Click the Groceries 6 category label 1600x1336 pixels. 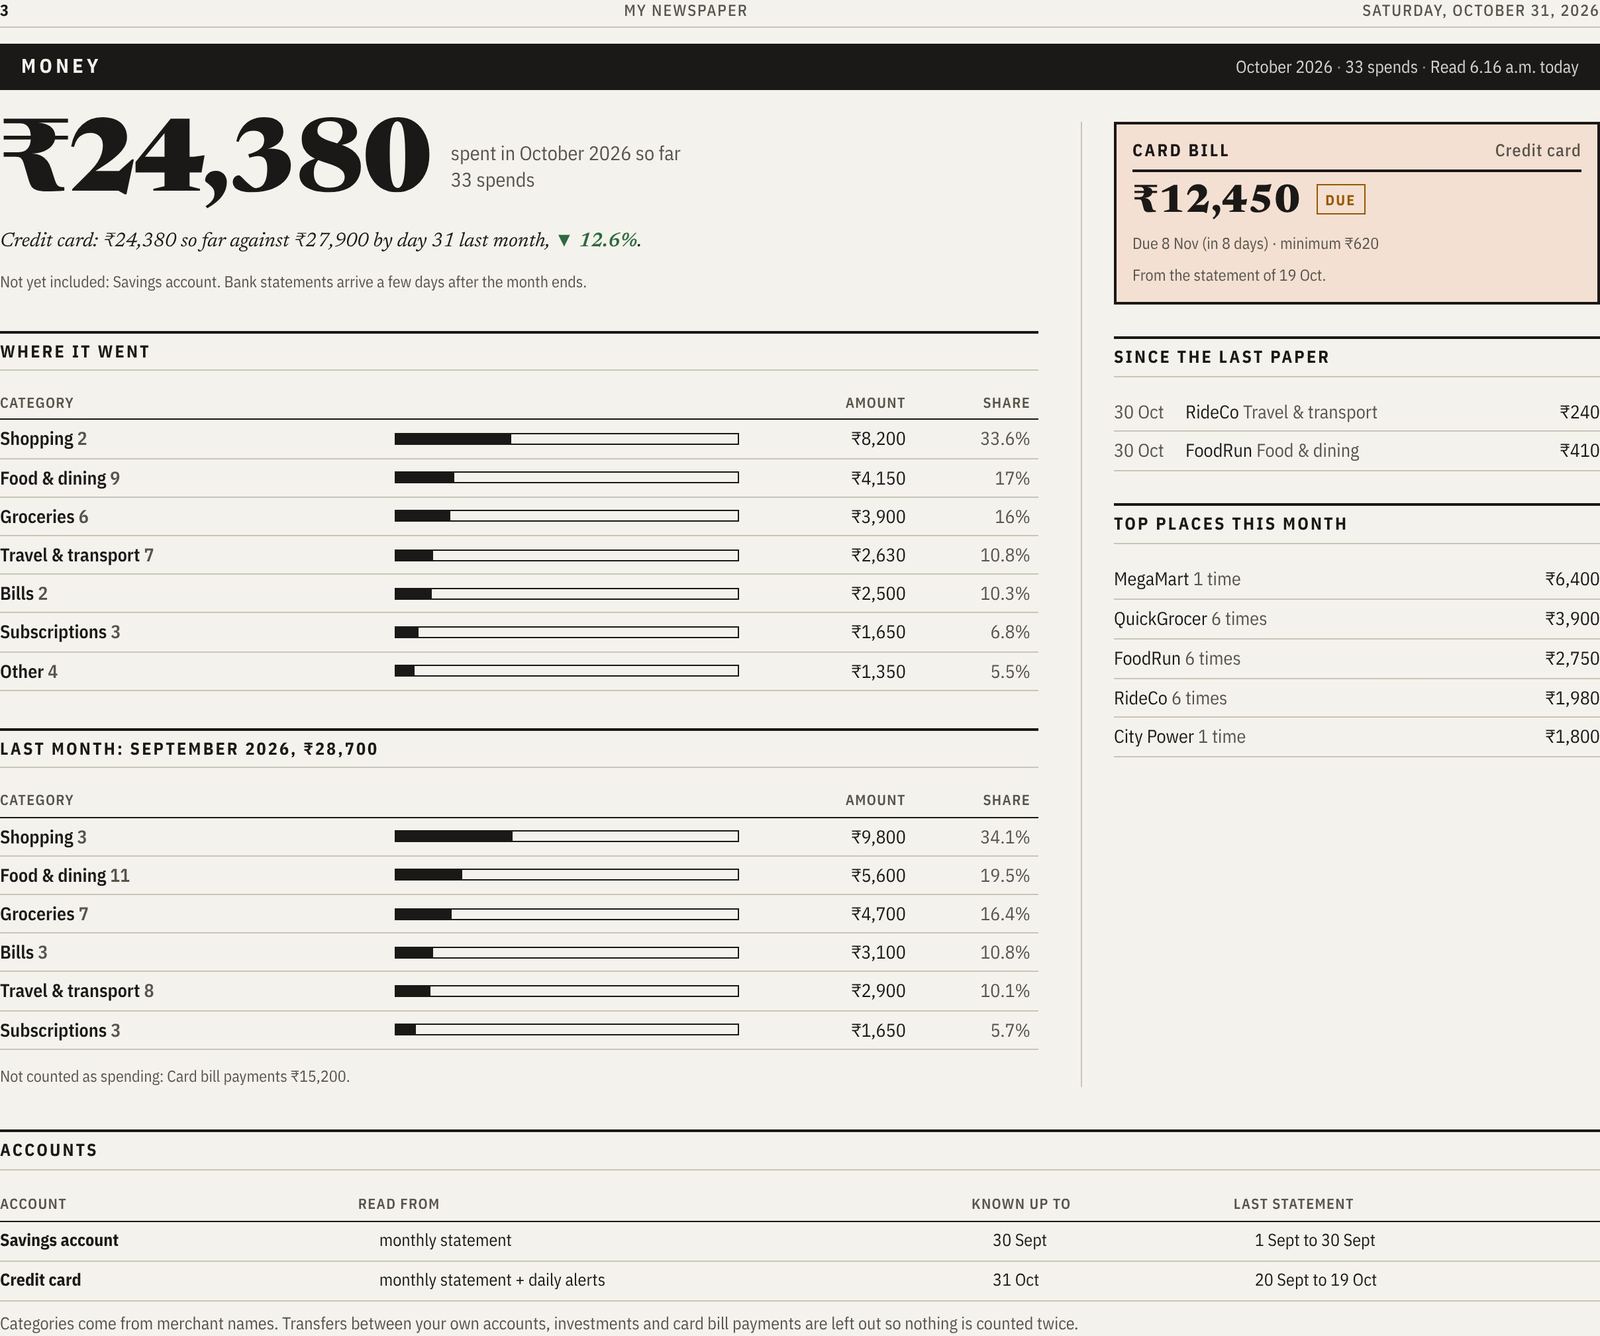(x=44, y=517)
